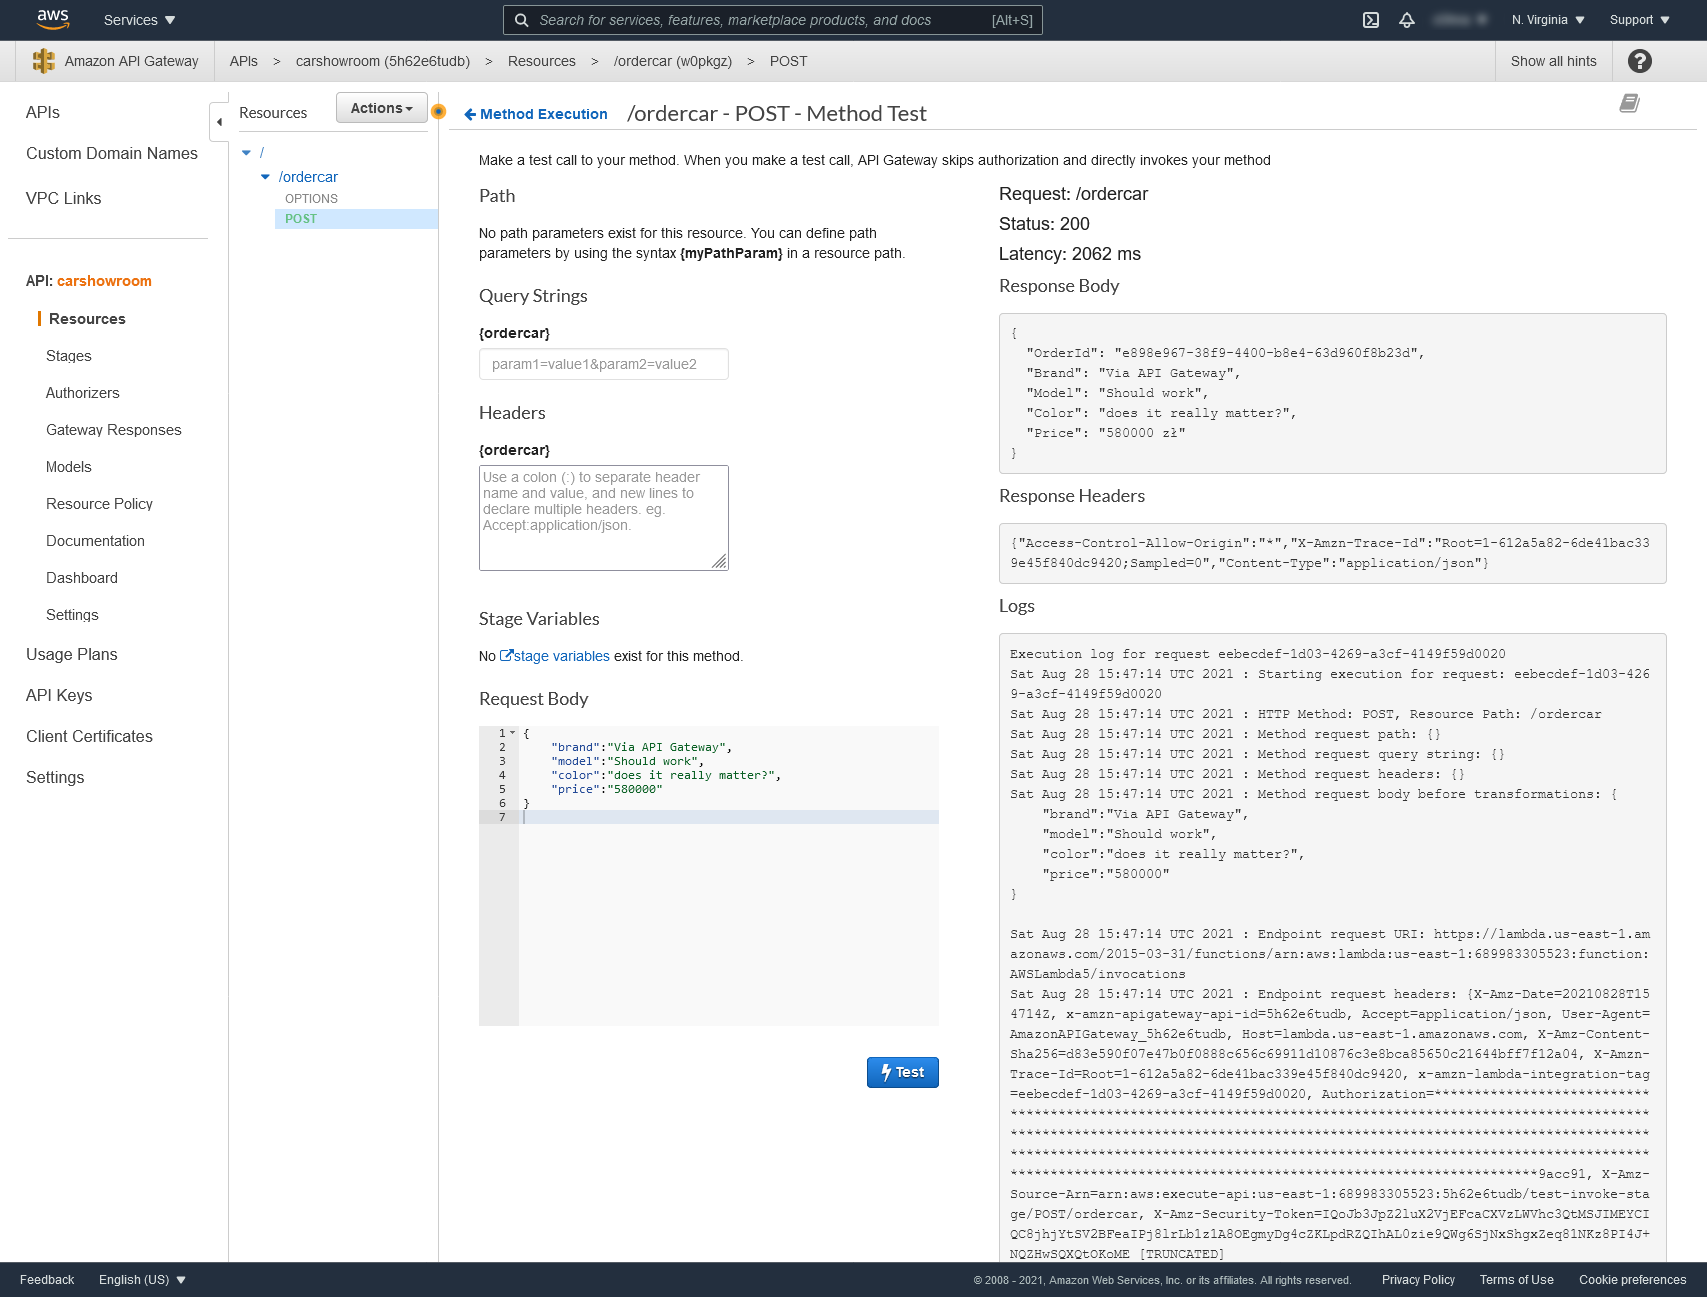Open the /ordercar resource
Screen dimensions: 1707x1297
[x=308, y=177]
